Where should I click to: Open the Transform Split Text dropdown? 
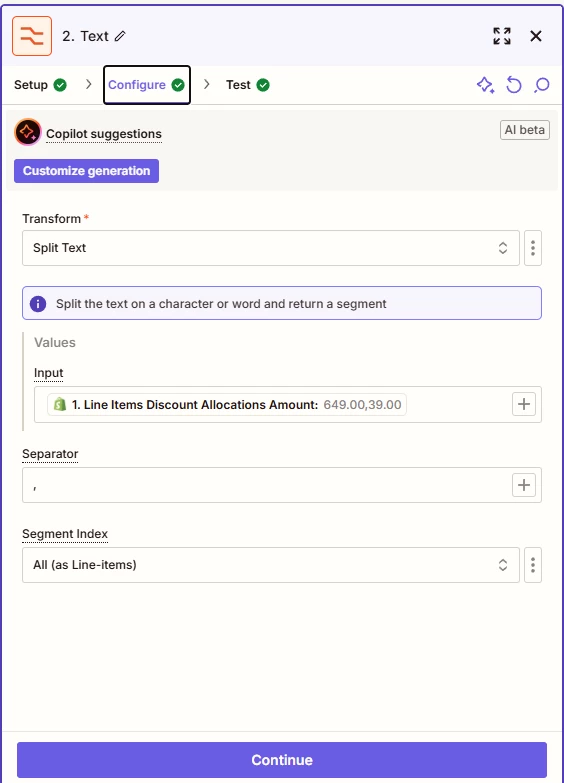click(271, 248)
